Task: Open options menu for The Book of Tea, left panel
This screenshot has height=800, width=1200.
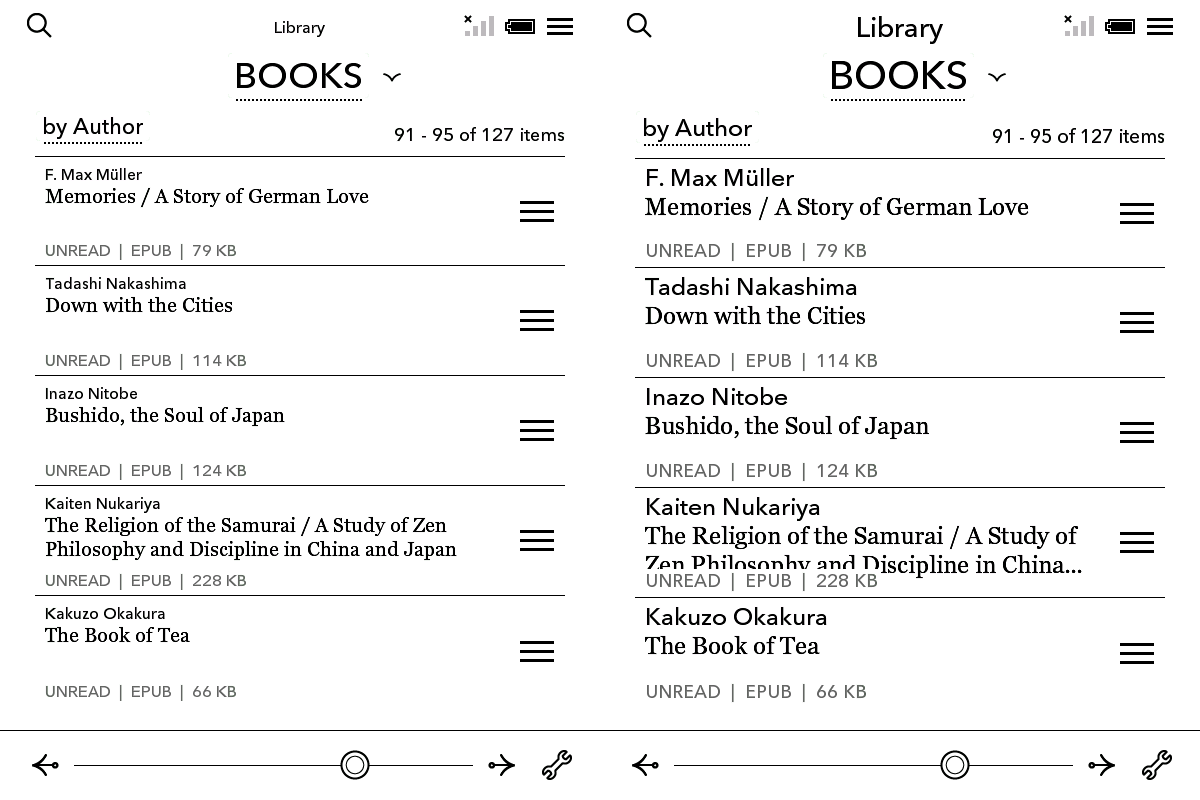Action: pyautogui.click(x=537, y=652)
